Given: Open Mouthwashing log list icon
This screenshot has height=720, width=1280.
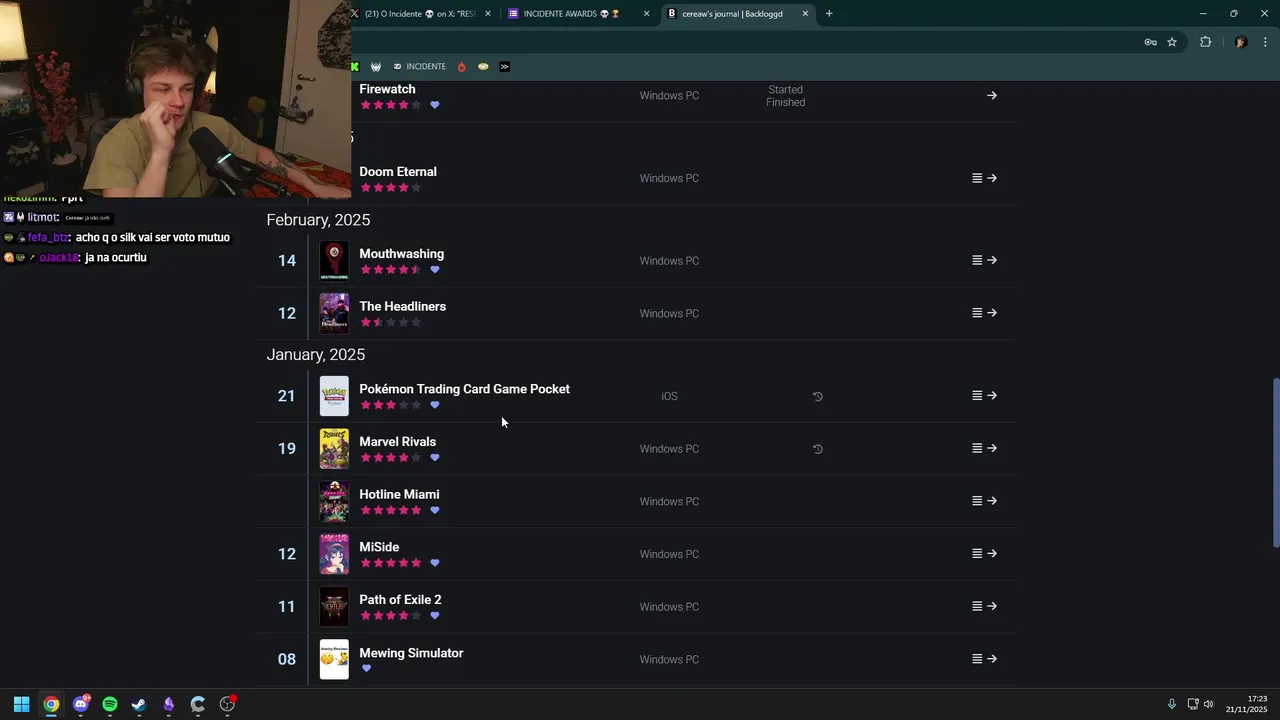Looking at the screenshot, I should [977, 260].
